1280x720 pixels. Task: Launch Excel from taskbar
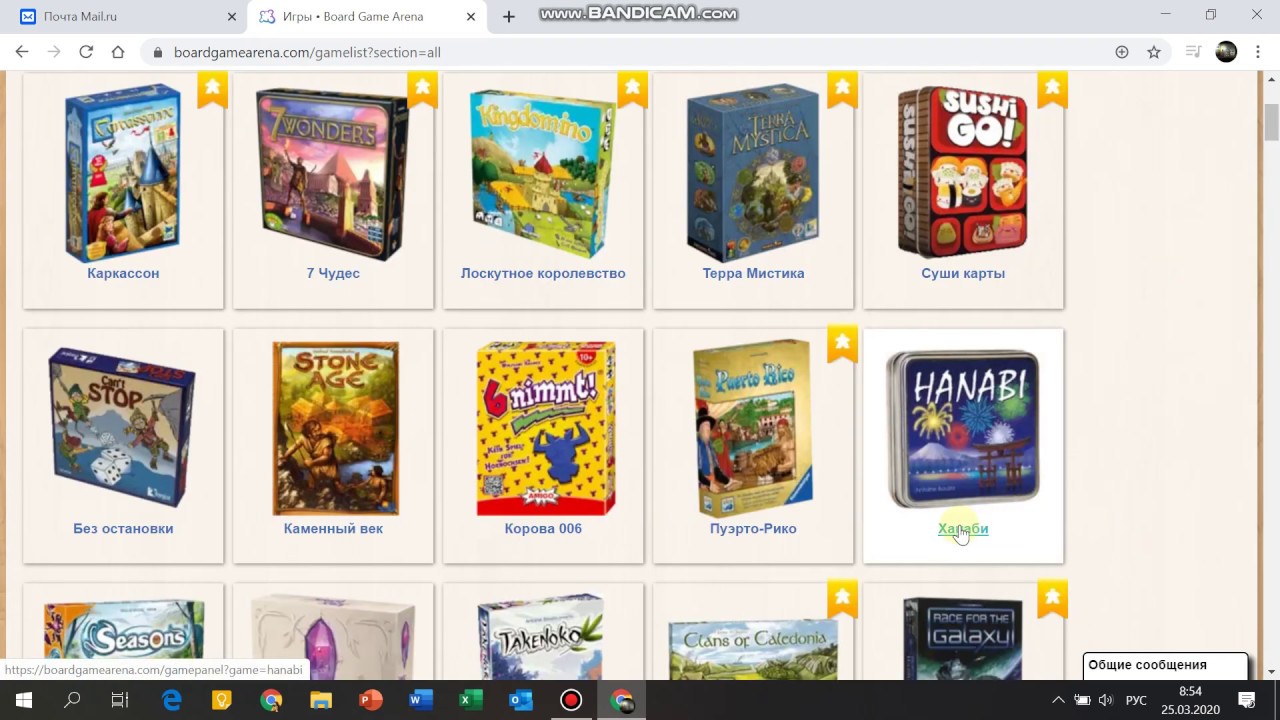(x=471, y=700)
